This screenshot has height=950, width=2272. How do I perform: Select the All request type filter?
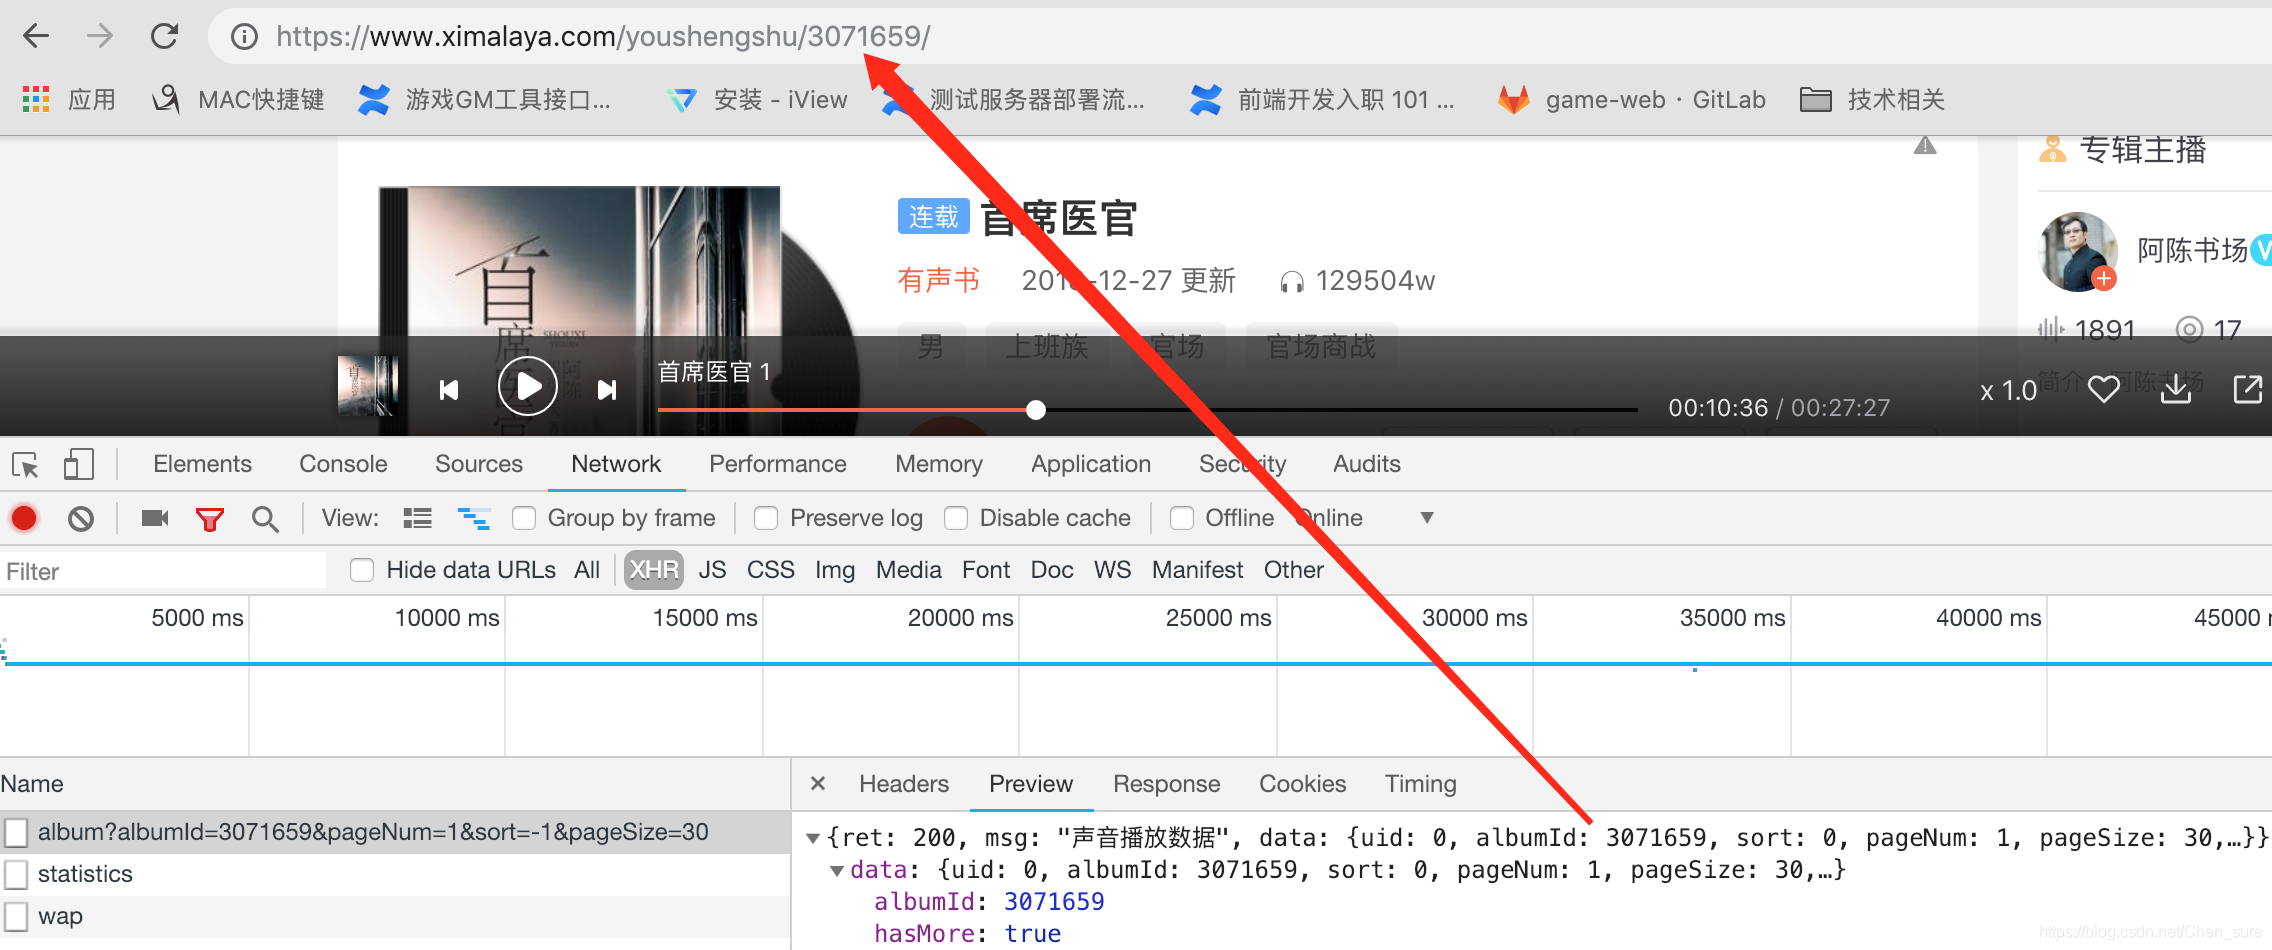[587, 570]
